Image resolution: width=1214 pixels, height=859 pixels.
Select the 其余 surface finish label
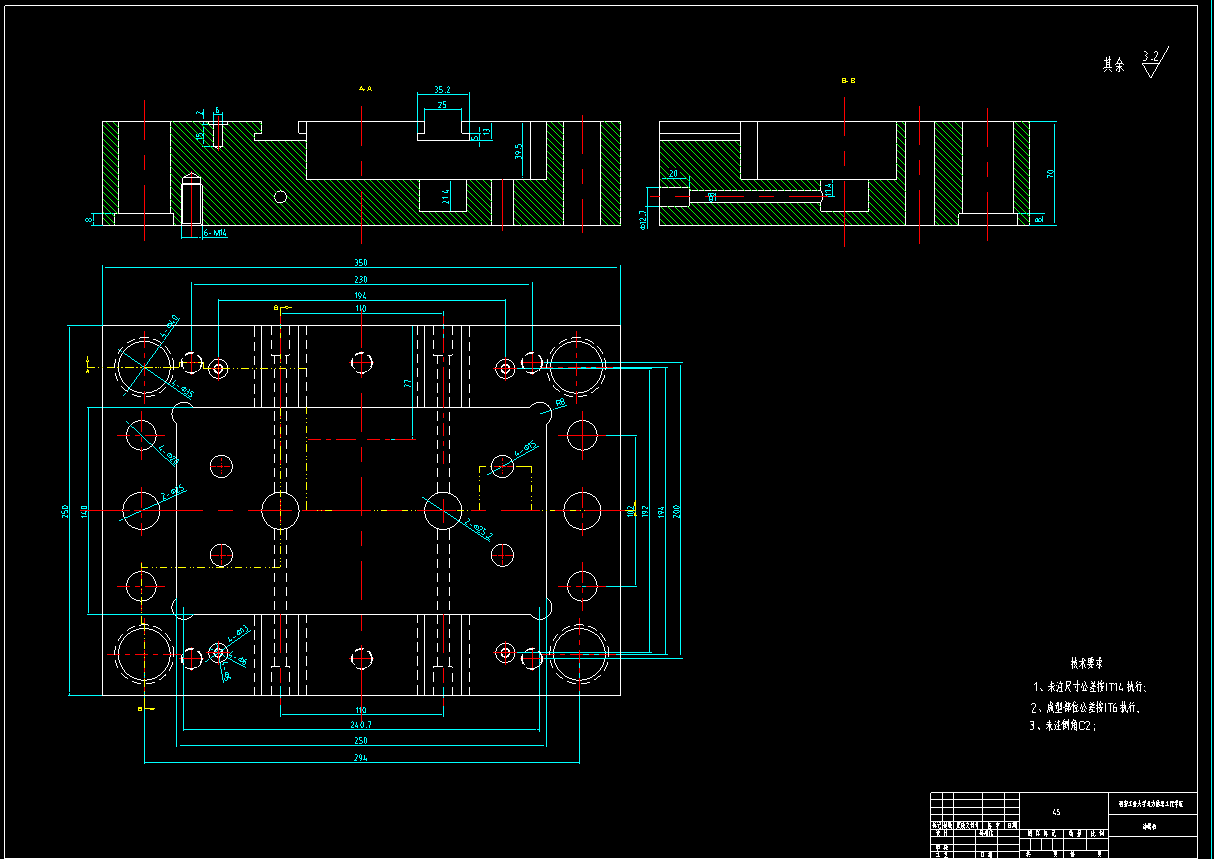(1114, 64)
